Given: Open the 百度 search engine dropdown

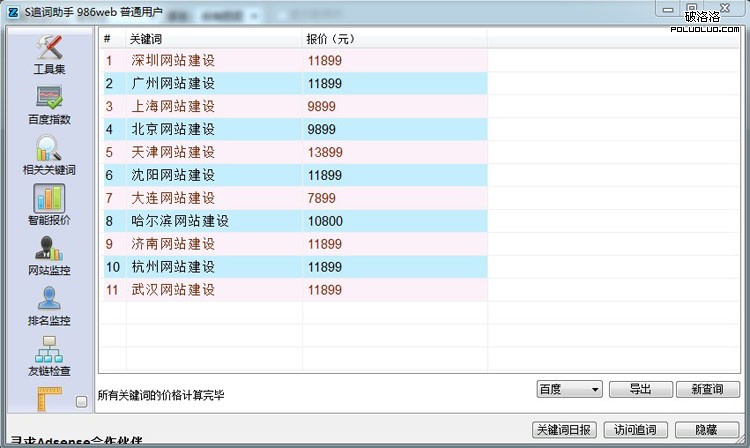Looking at the screenshot, I should point(568,389).
